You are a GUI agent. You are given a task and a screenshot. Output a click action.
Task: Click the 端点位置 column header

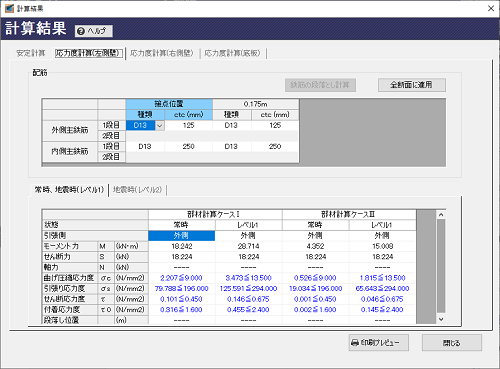coord(169,104)
